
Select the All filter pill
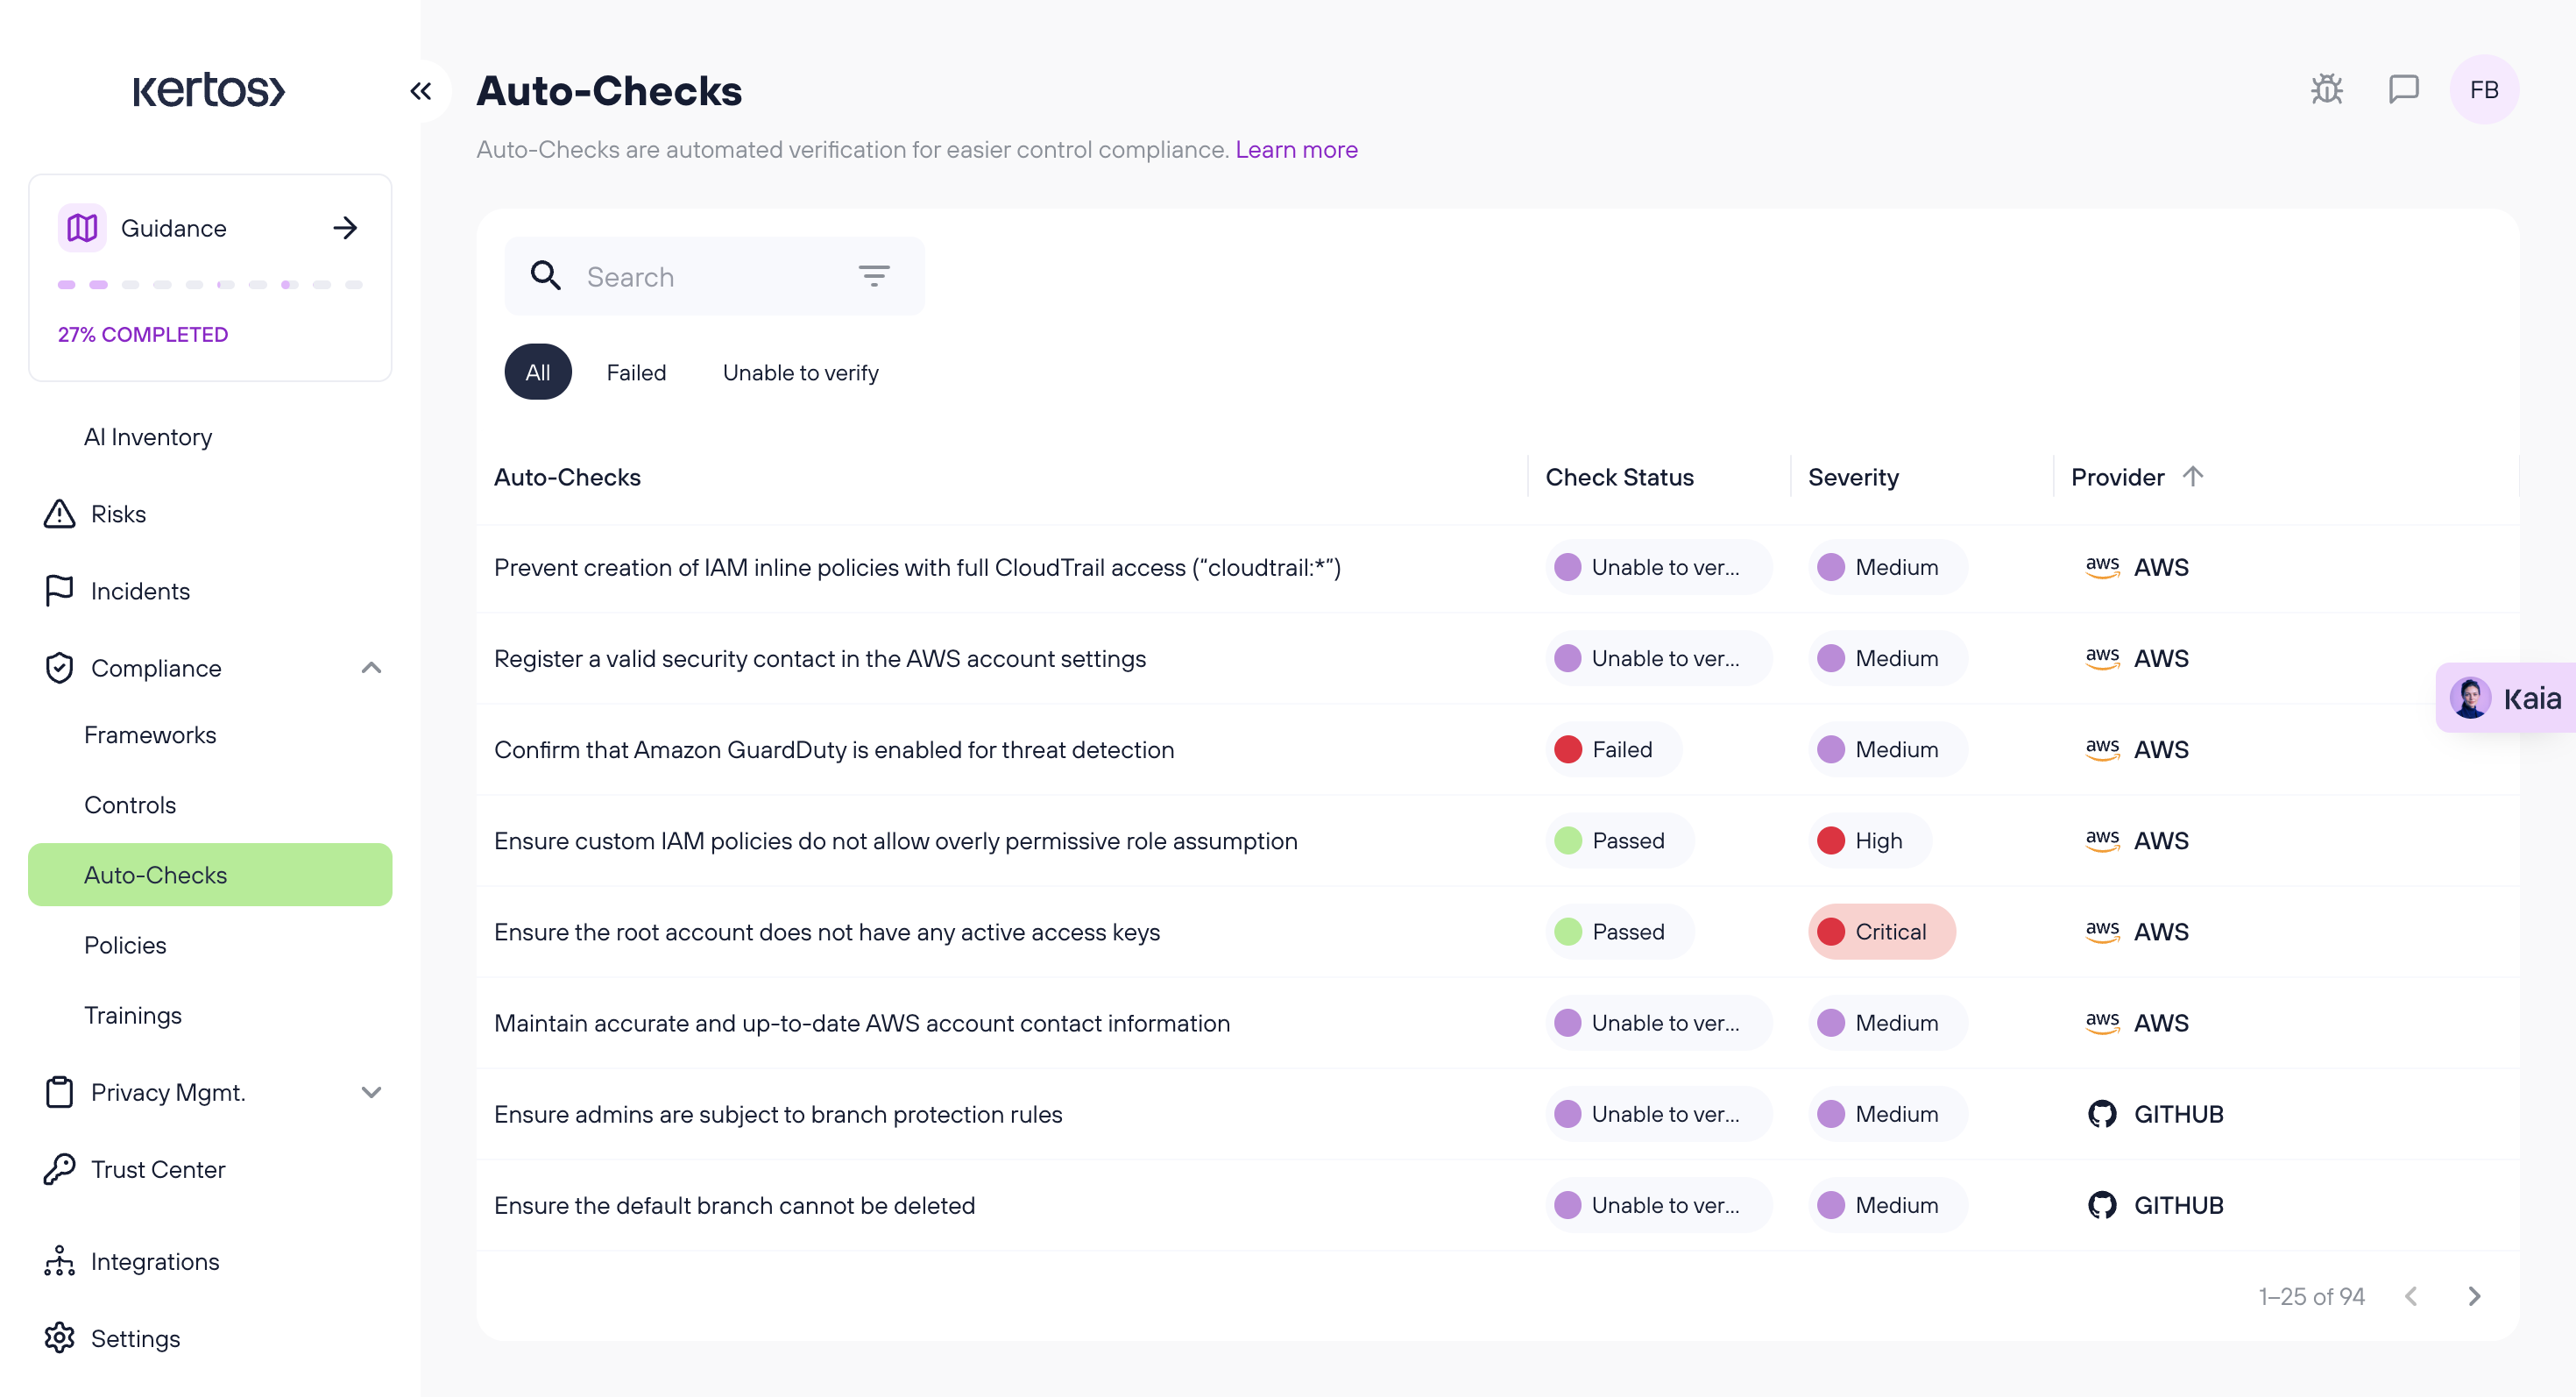point(537,372)
